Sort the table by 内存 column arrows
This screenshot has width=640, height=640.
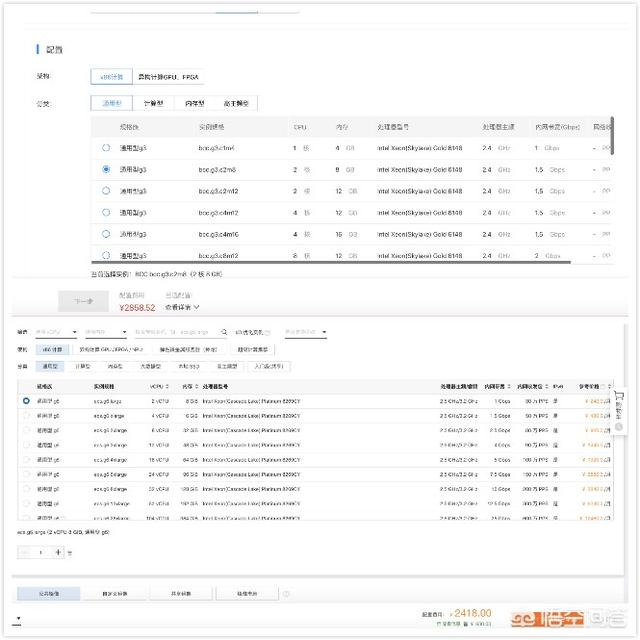[197, 386]
